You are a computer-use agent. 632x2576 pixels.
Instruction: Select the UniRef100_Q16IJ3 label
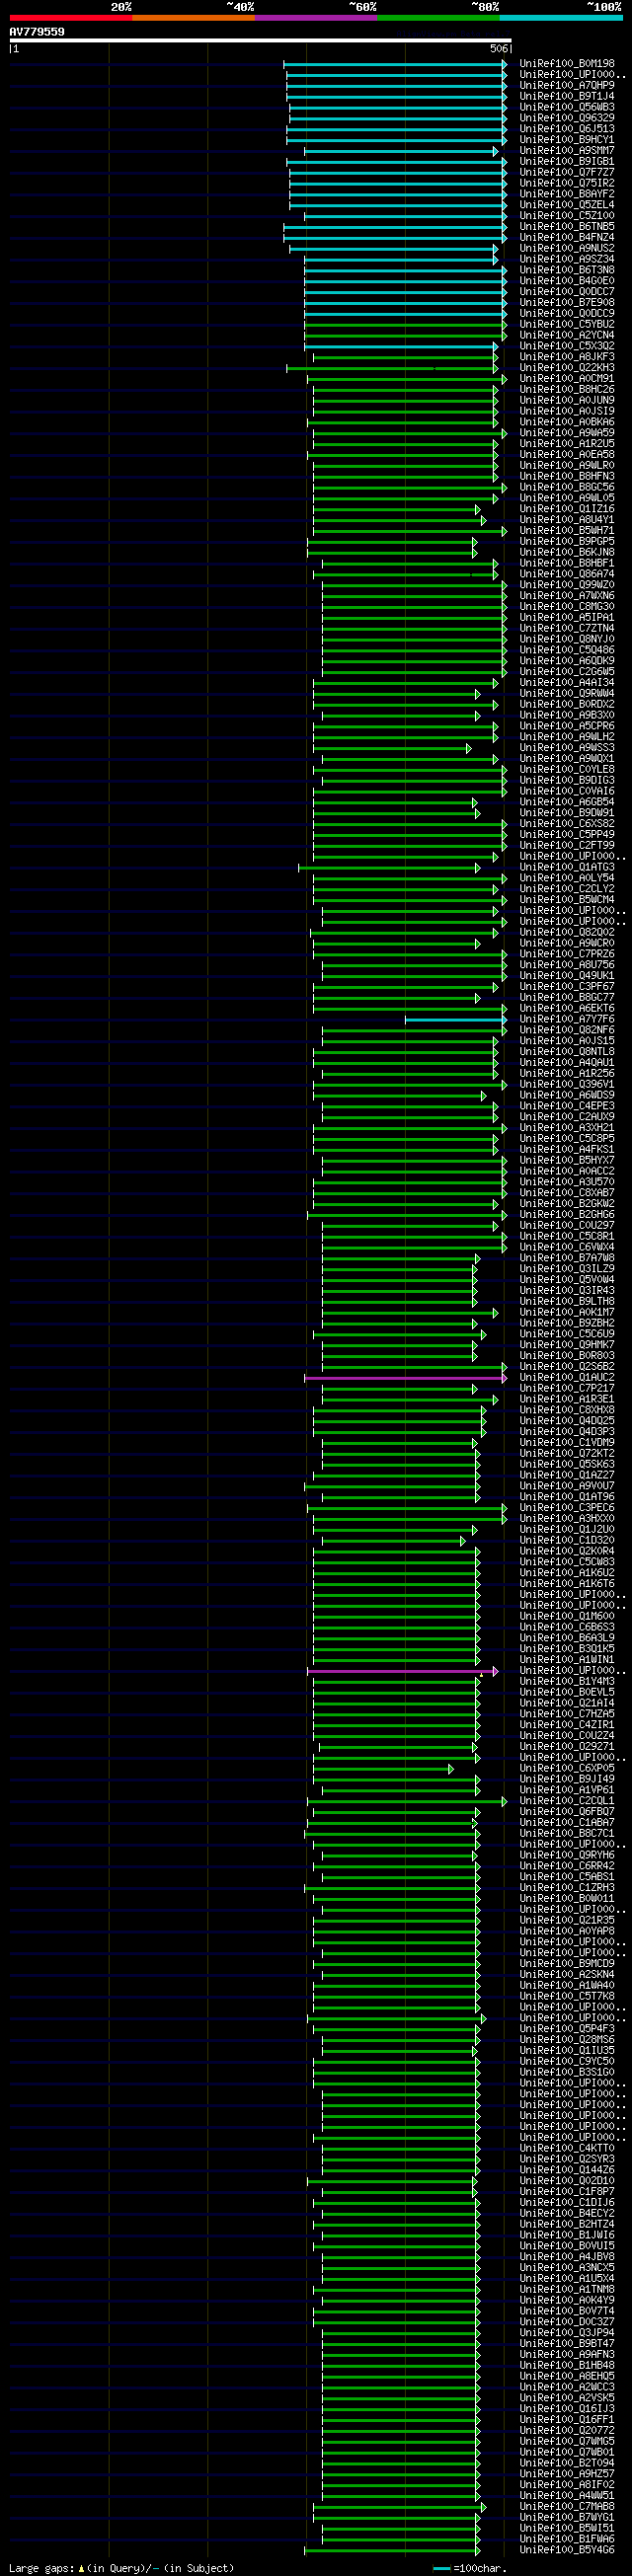567,2410
